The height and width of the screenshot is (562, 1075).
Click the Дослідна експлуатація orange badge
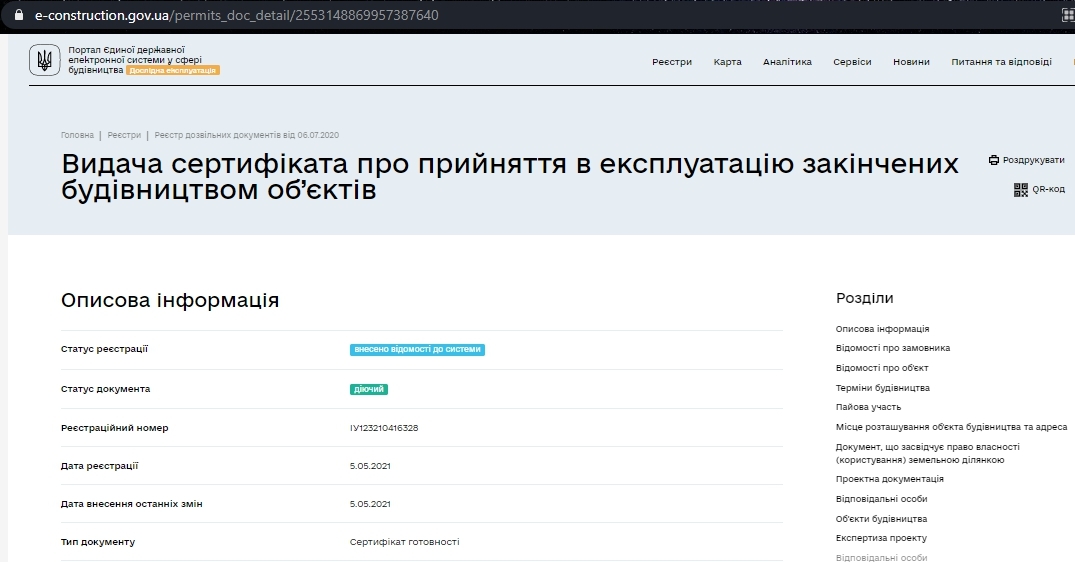pyautogui.click(x=173, y=70)
